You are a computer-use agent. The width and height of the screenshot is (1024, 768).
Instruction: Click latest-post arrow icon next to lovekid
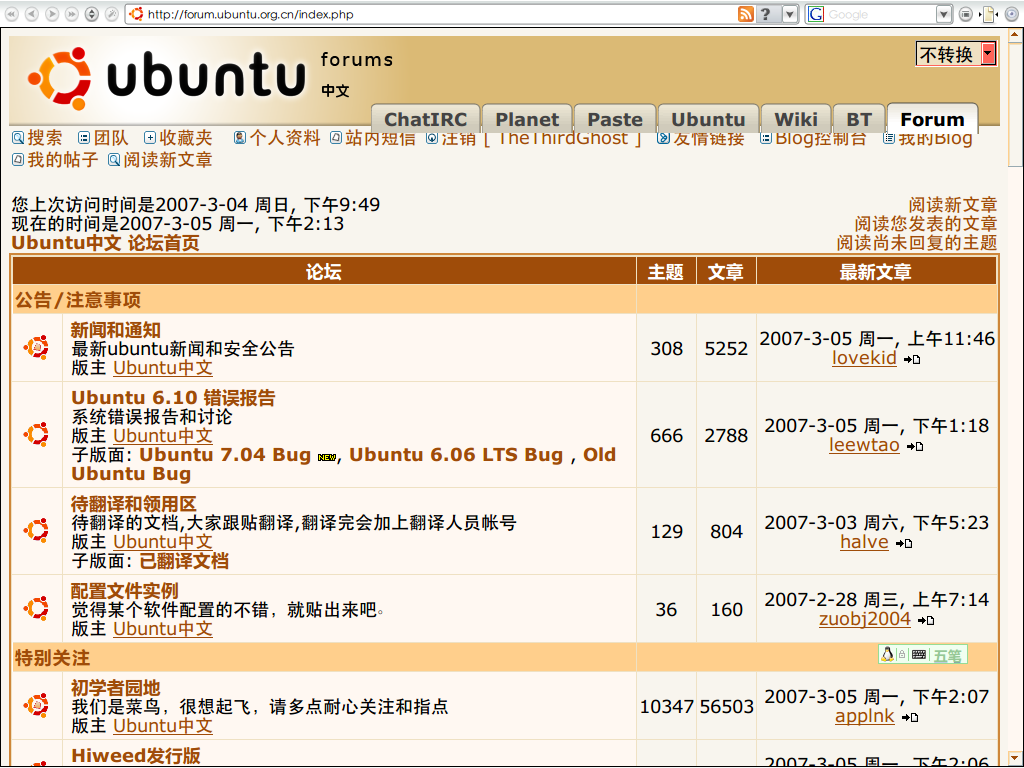(x=912, y=359)
